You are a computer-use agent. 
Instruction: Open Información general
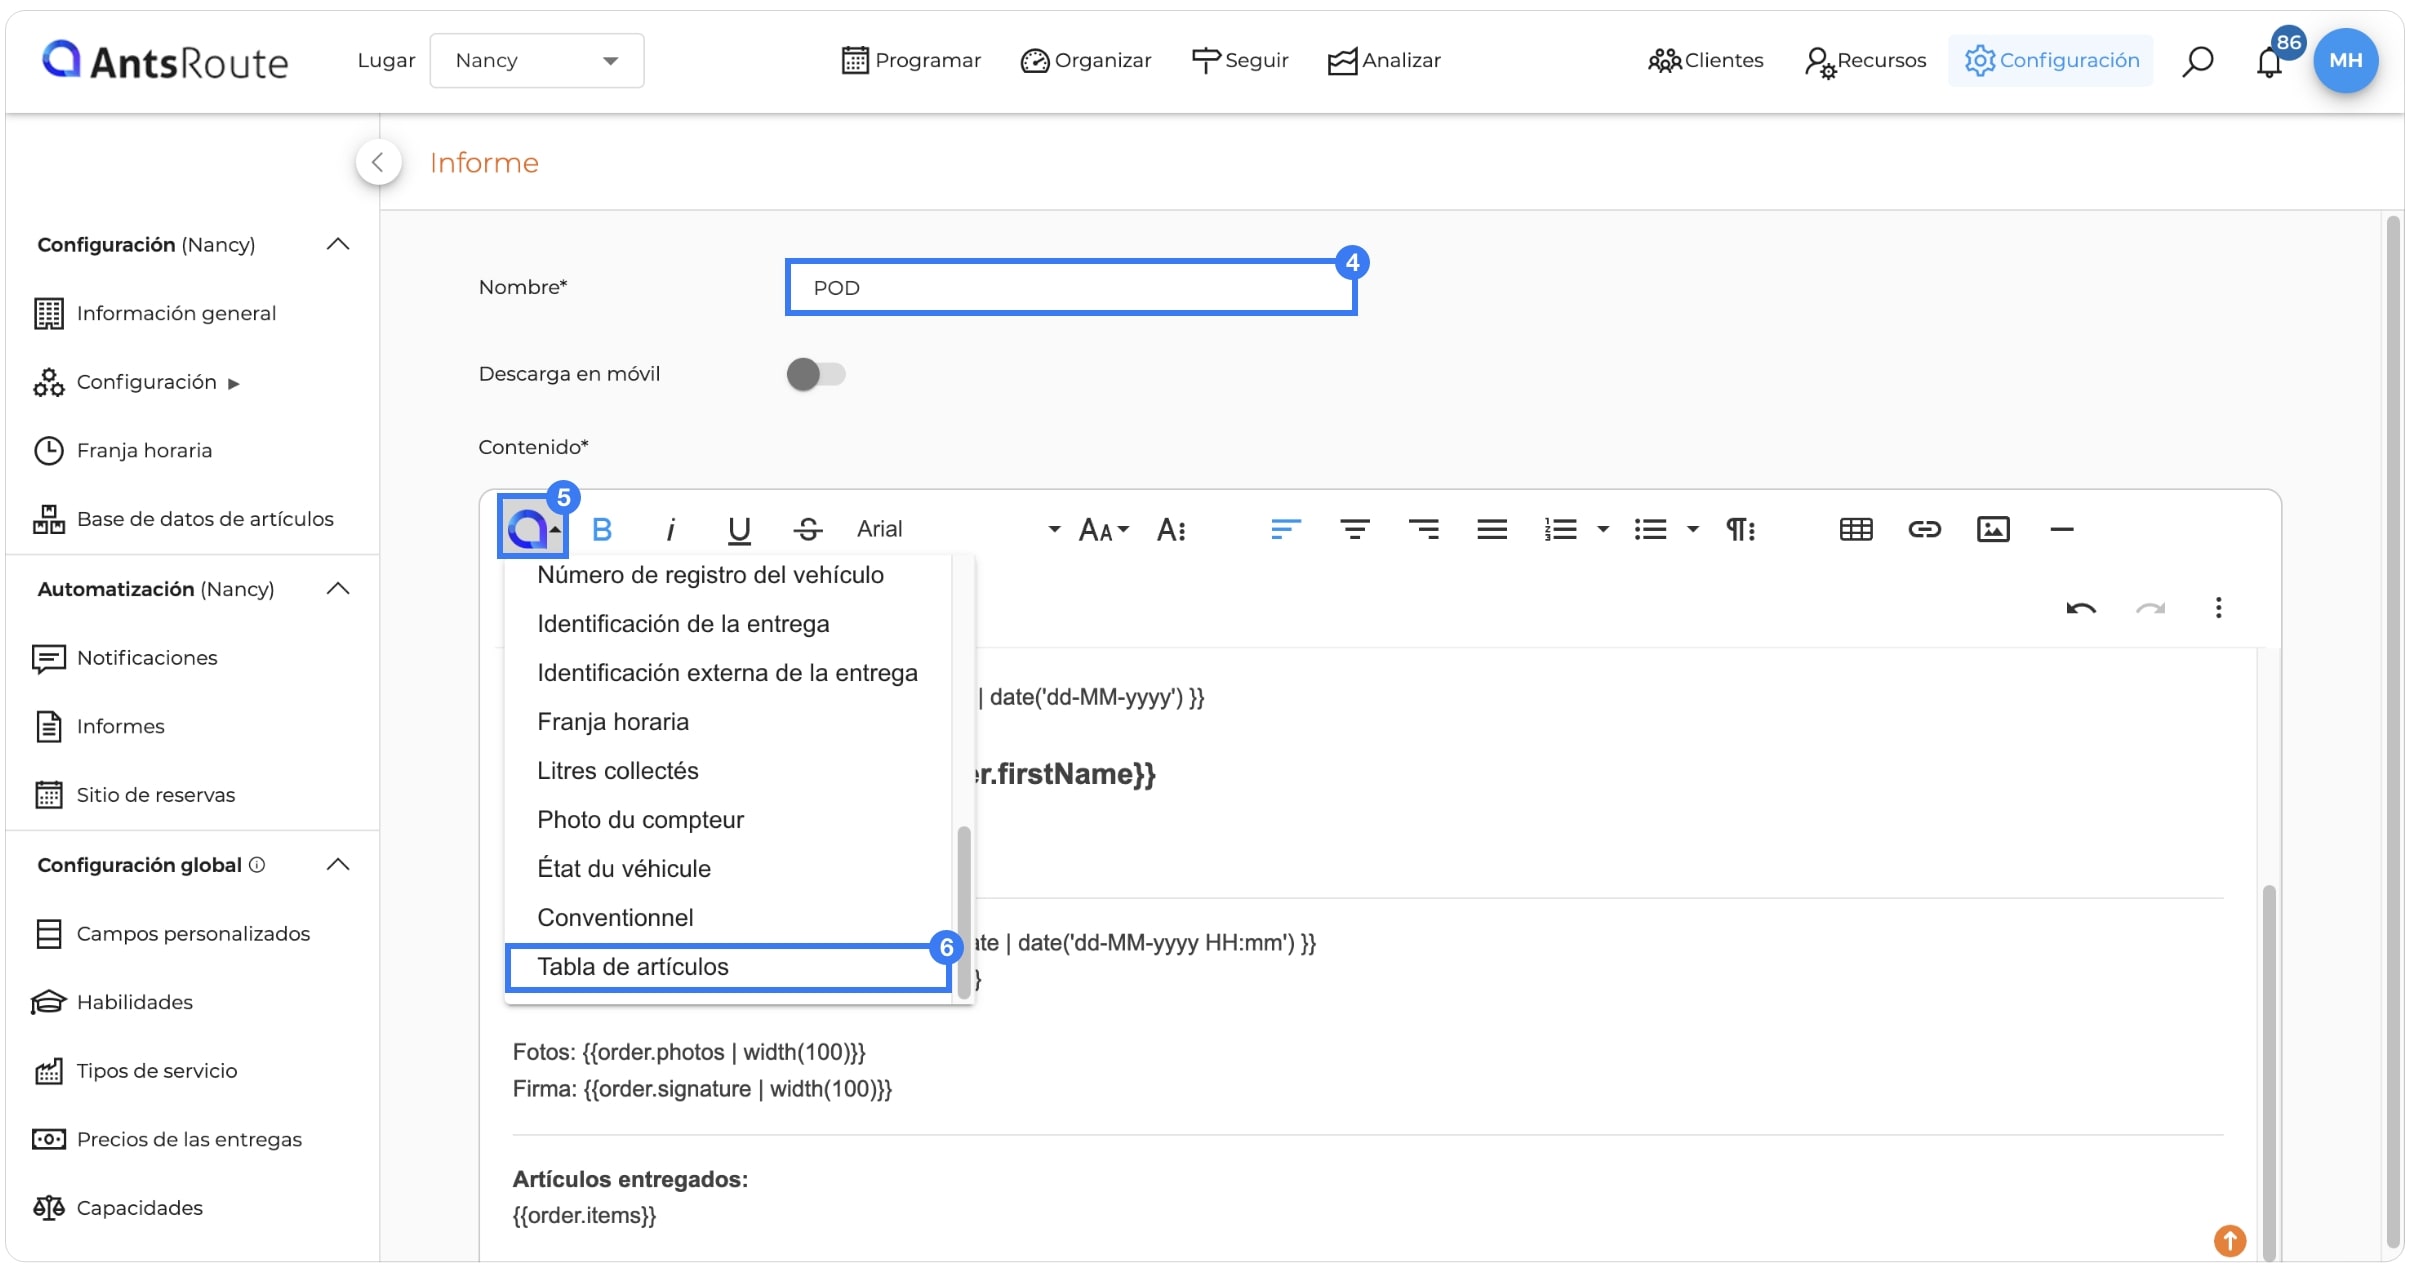tap(155, 313)
